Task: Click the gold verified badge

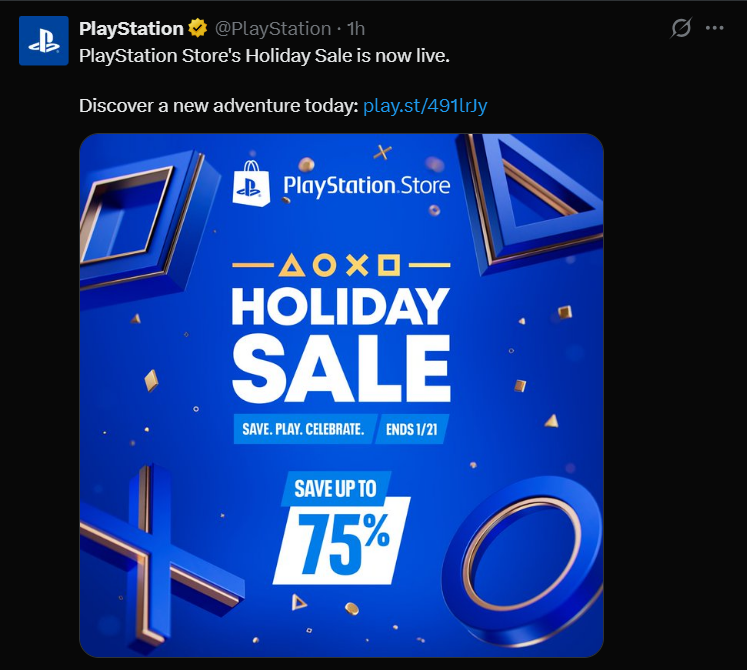Action: [198, 28]
